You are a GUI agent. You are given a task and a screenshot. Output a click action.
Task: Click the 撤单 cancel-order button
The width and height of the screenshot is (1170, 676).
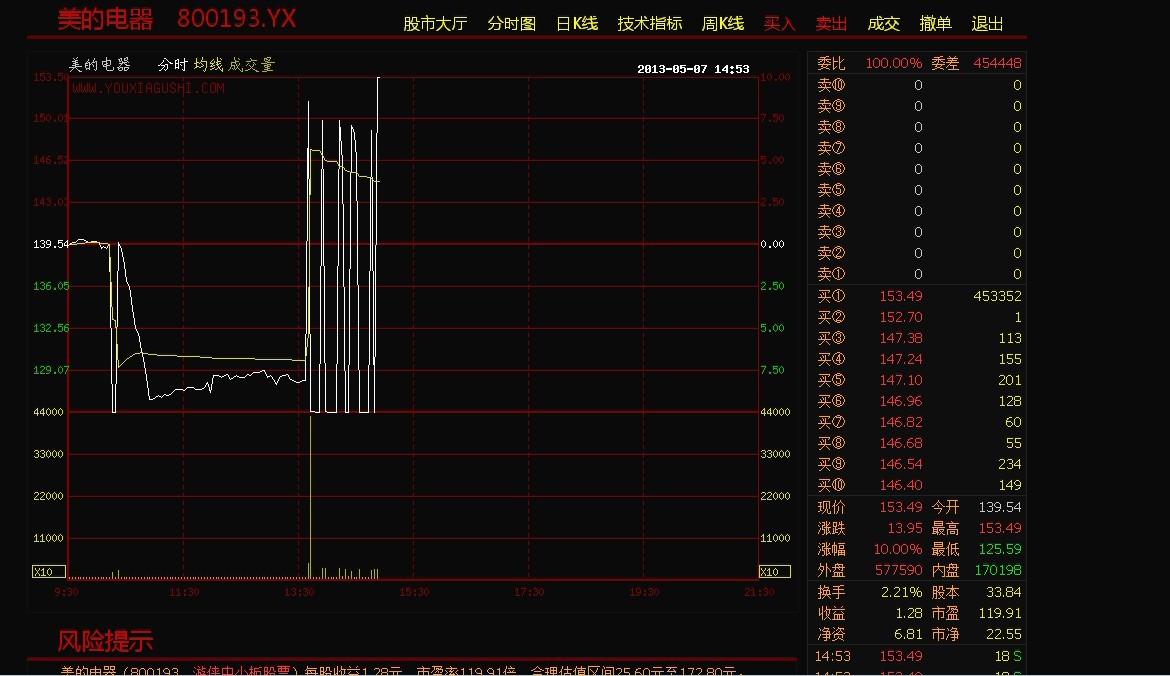[x=935, y=24]
